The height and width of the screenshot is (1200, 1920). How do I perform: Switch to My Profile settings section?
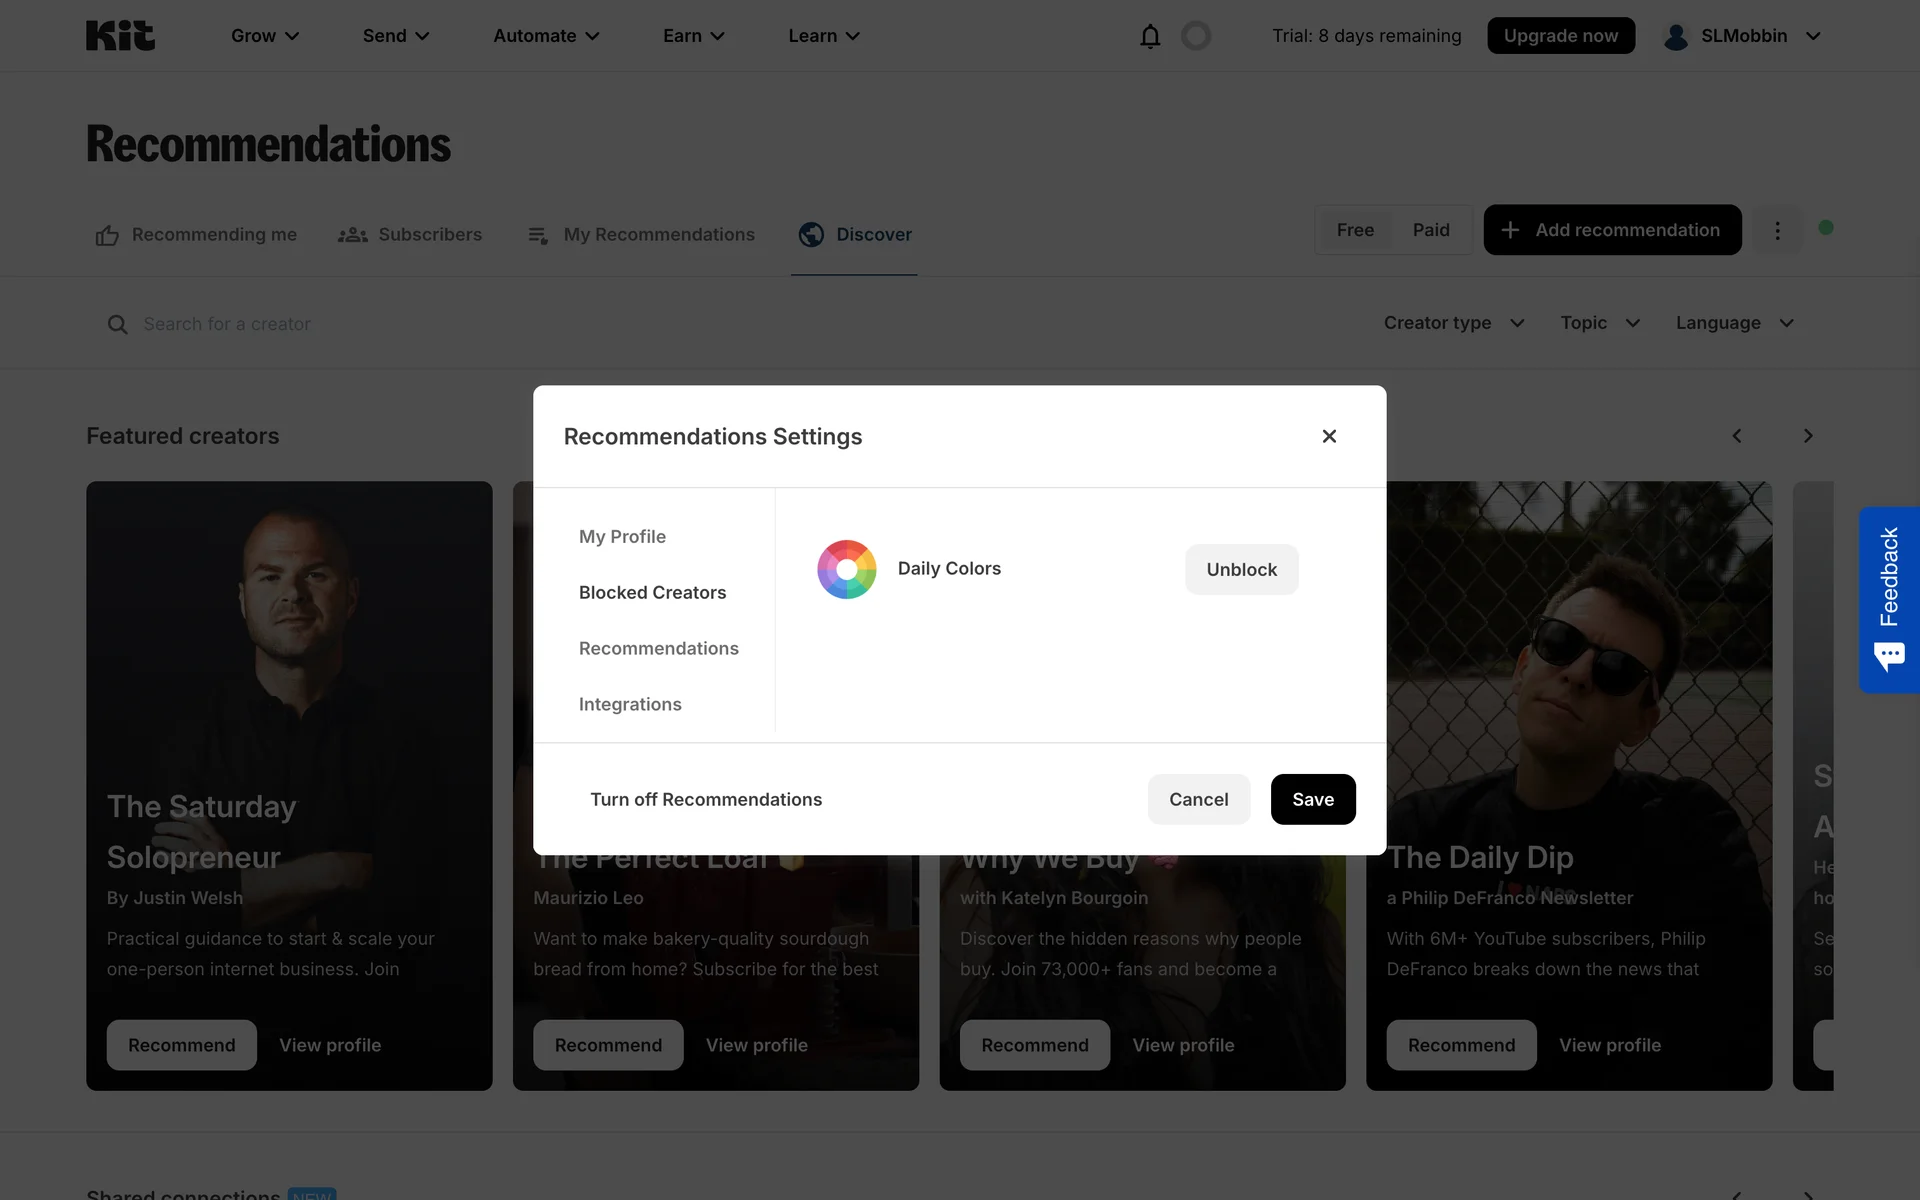tap(622, 536)
